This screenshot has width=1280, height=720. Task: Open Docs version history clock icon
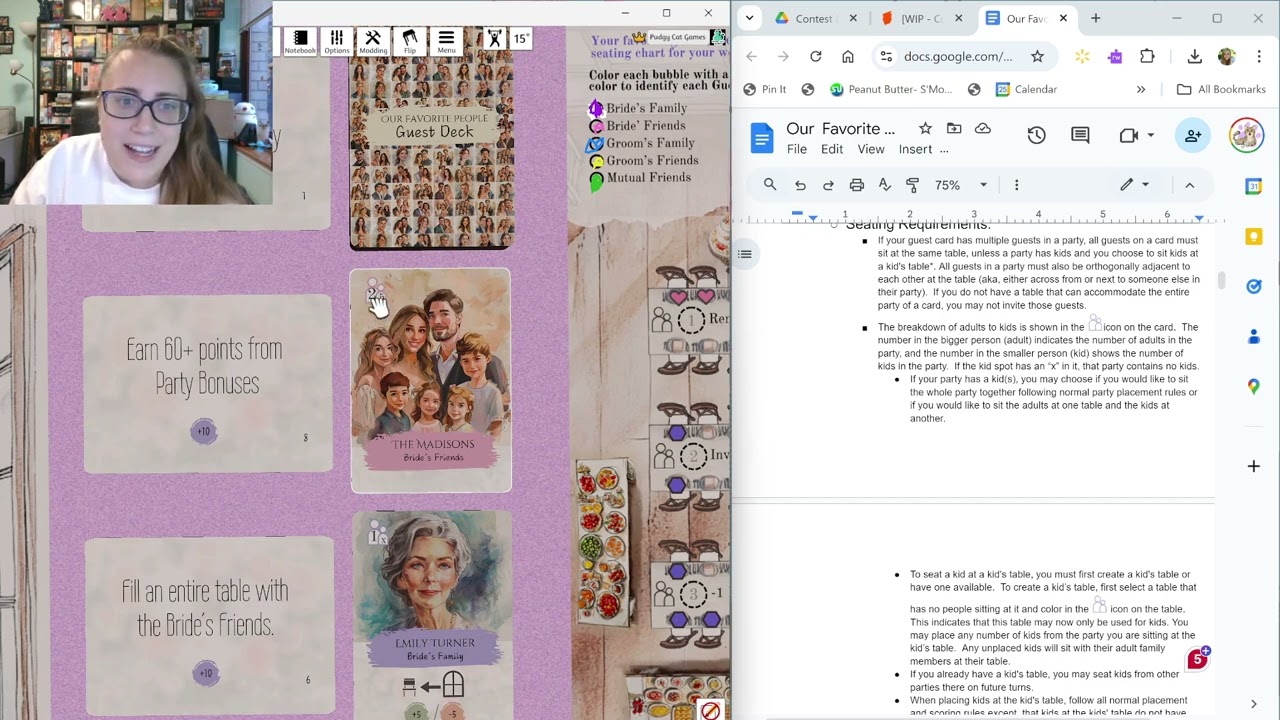coord(1036,135)
